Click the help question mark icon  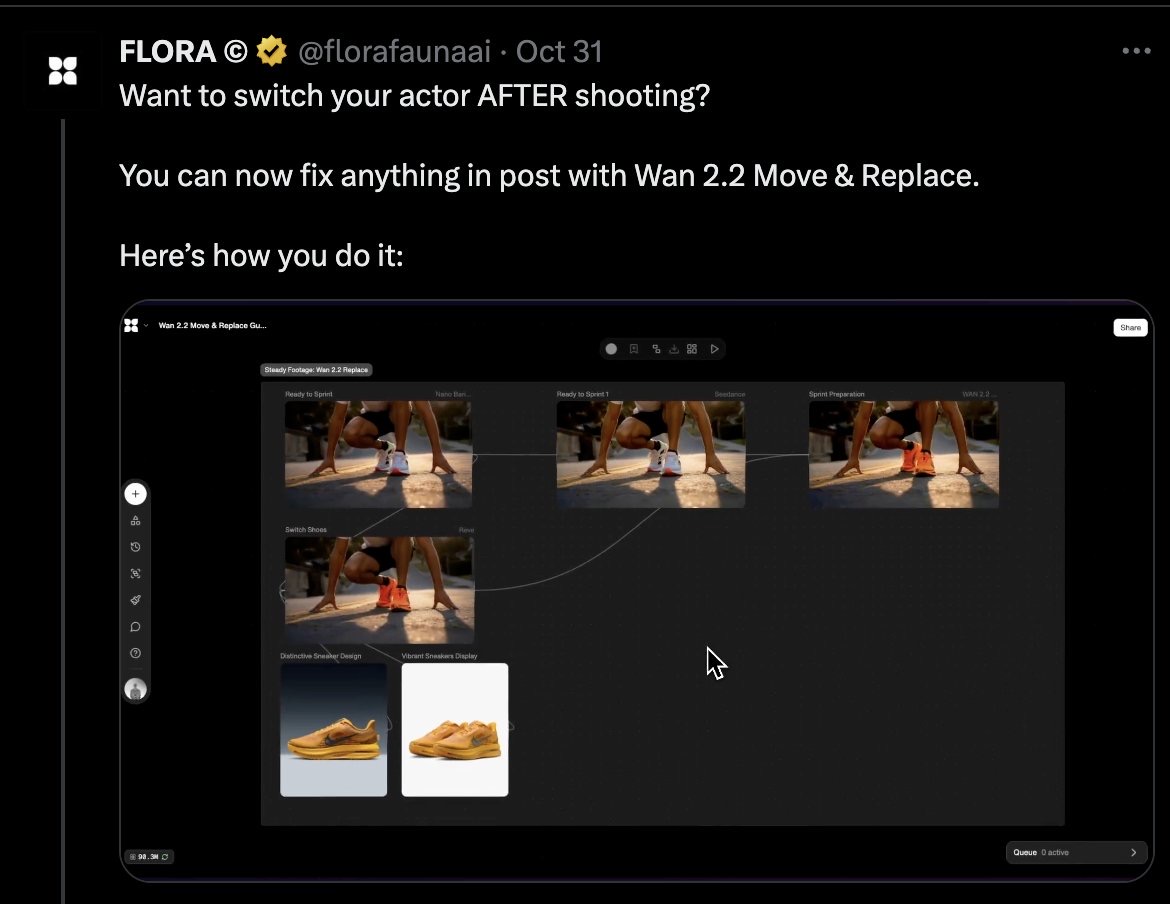(x=135, y=653)
